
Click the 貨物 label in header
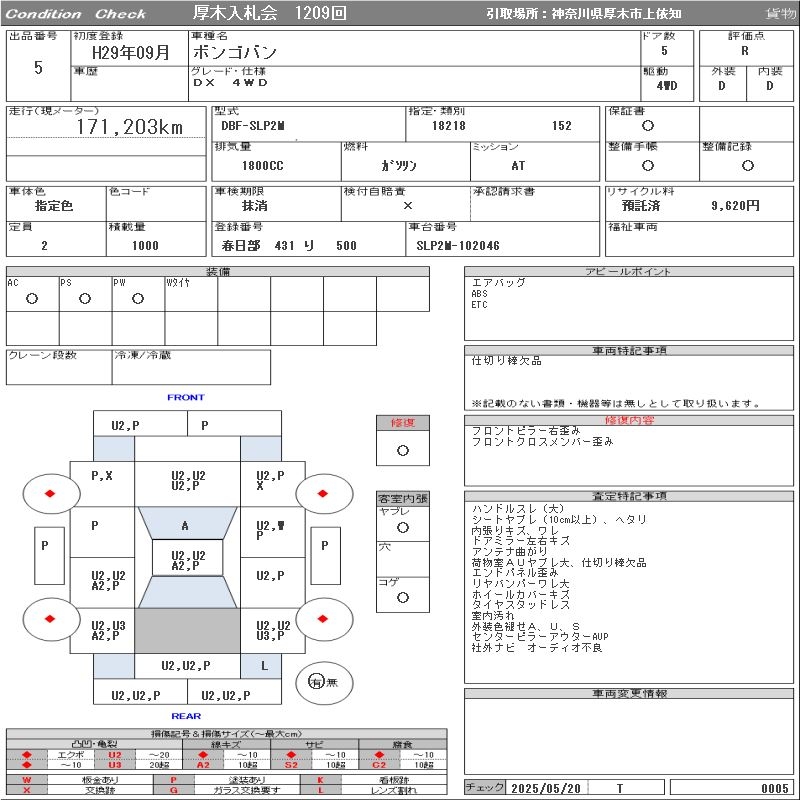click(780, 14)
